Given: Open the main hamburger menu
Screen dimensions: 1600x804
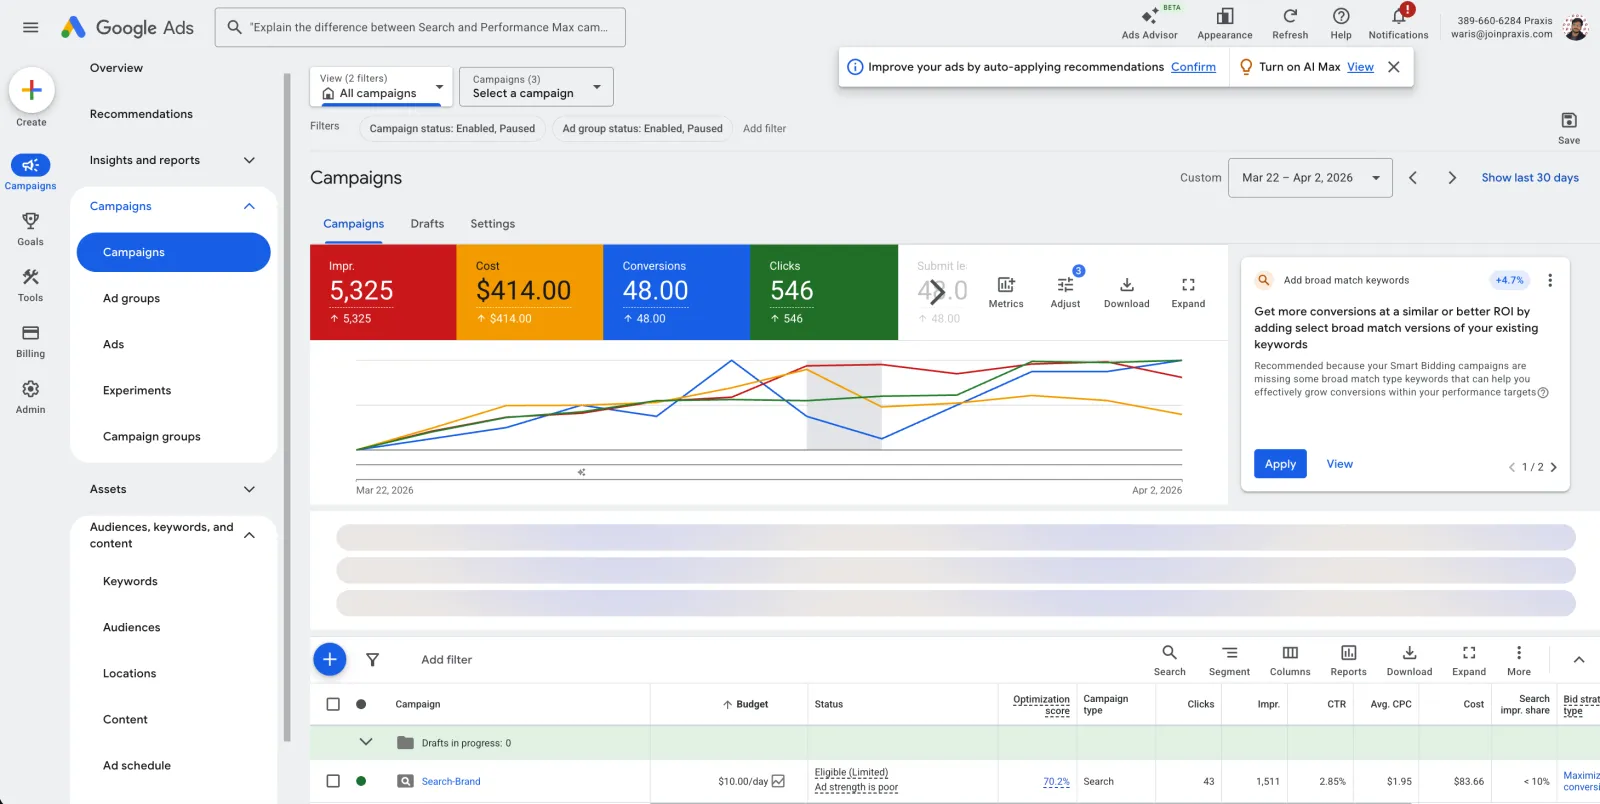Looking at the screenshot, I should click(x=30, y=27).
